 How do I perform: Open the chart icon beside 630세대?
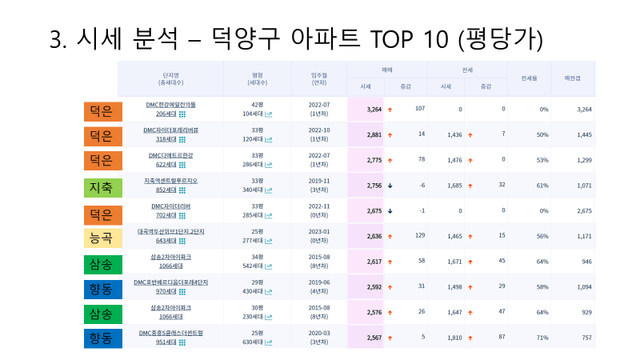[x=268, y=342]
